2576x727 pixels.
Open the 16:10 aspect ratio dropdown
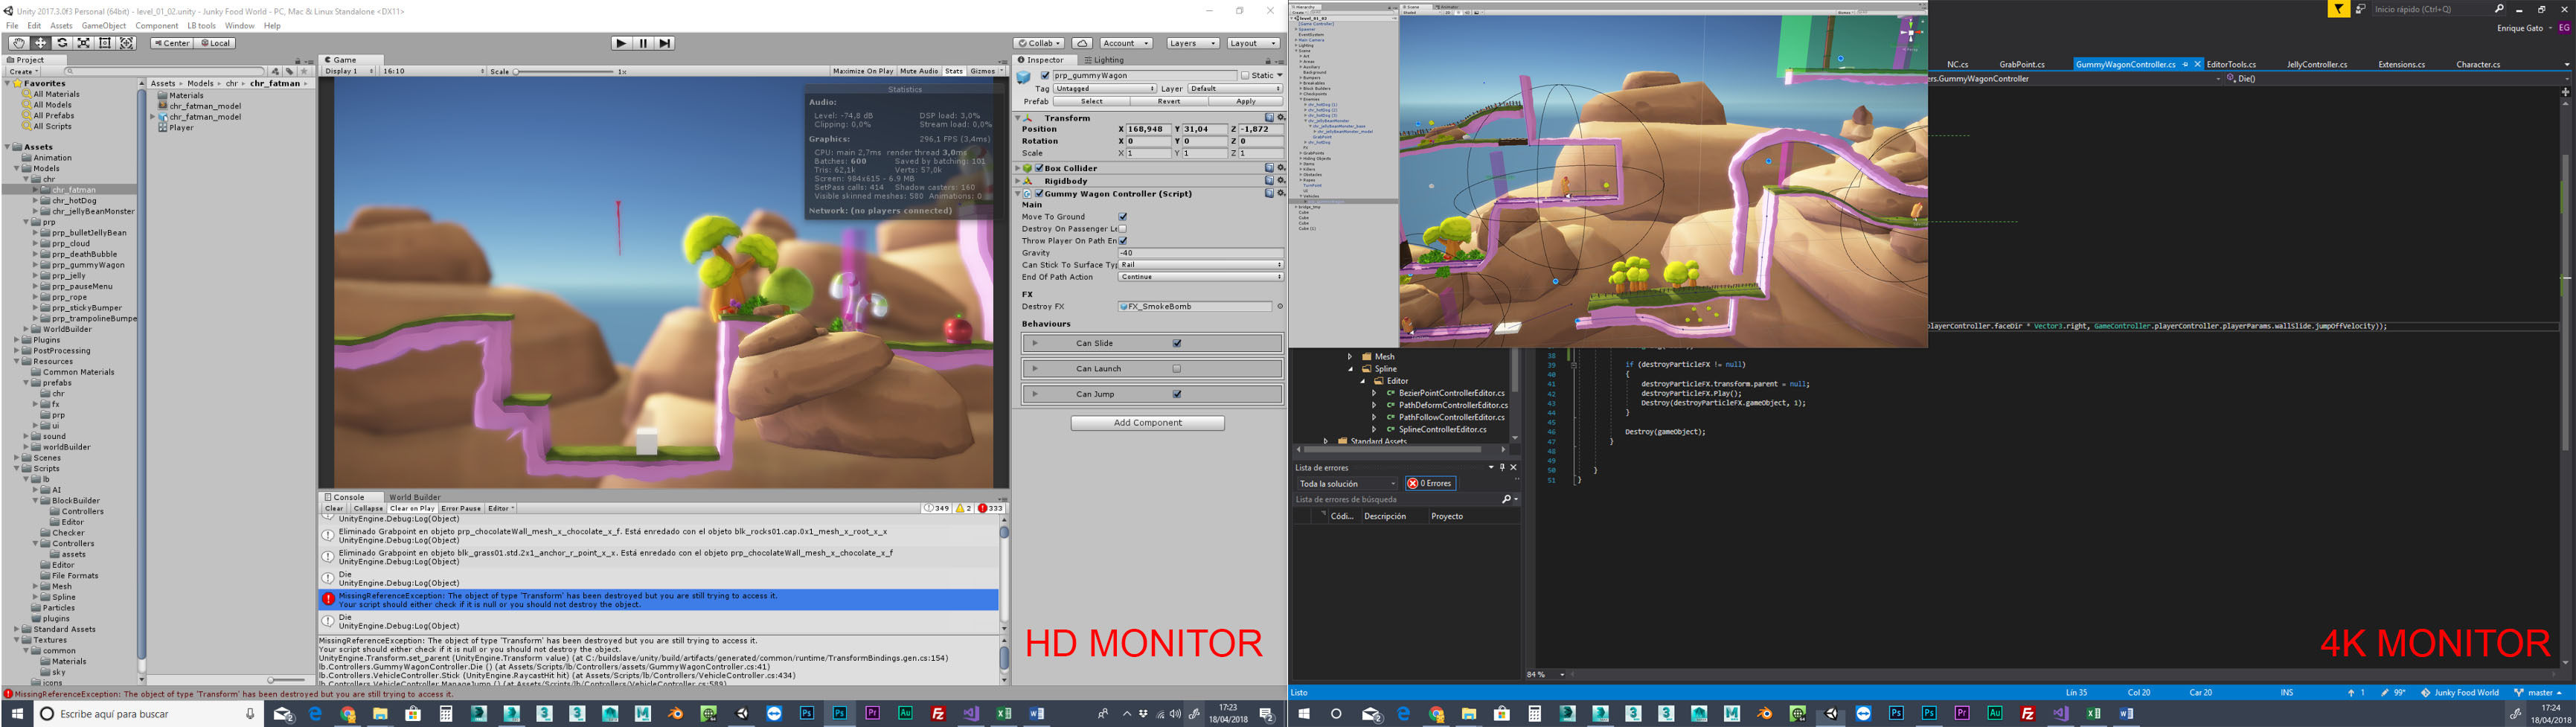433,71
